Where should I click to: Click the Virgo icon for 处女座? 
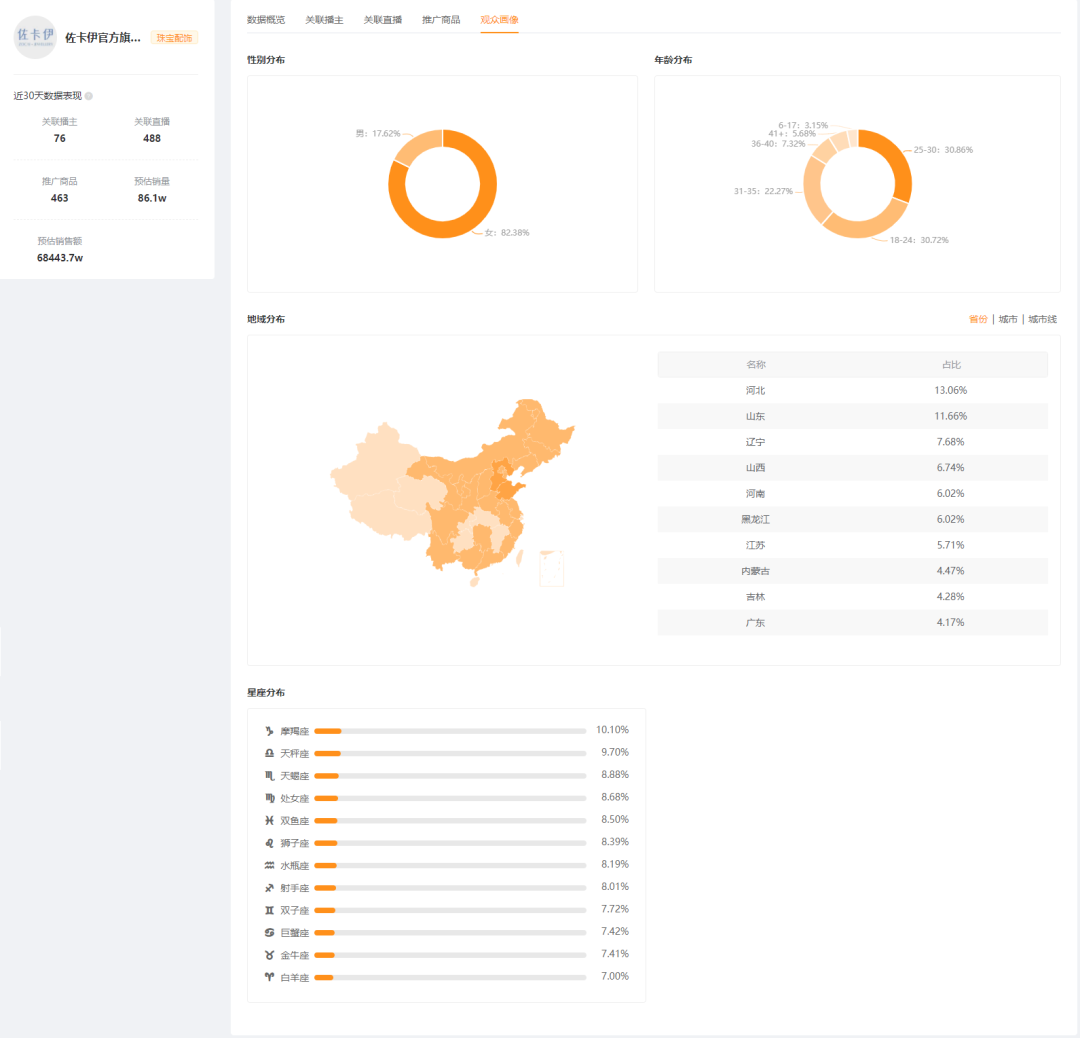pos(269,798)
